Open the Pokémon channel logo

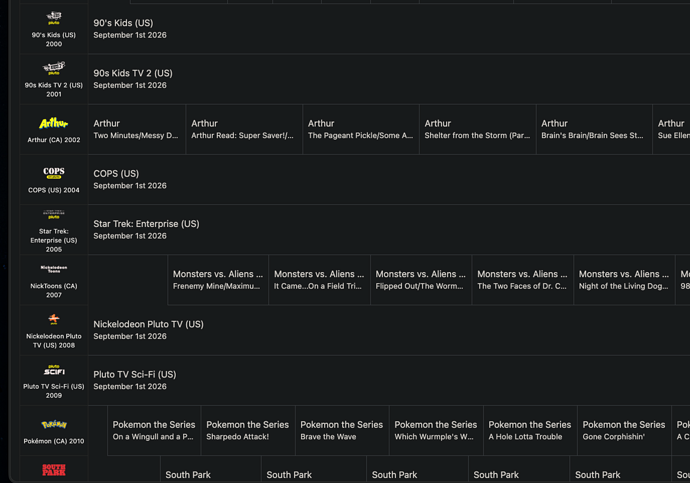tap(54, 424)
